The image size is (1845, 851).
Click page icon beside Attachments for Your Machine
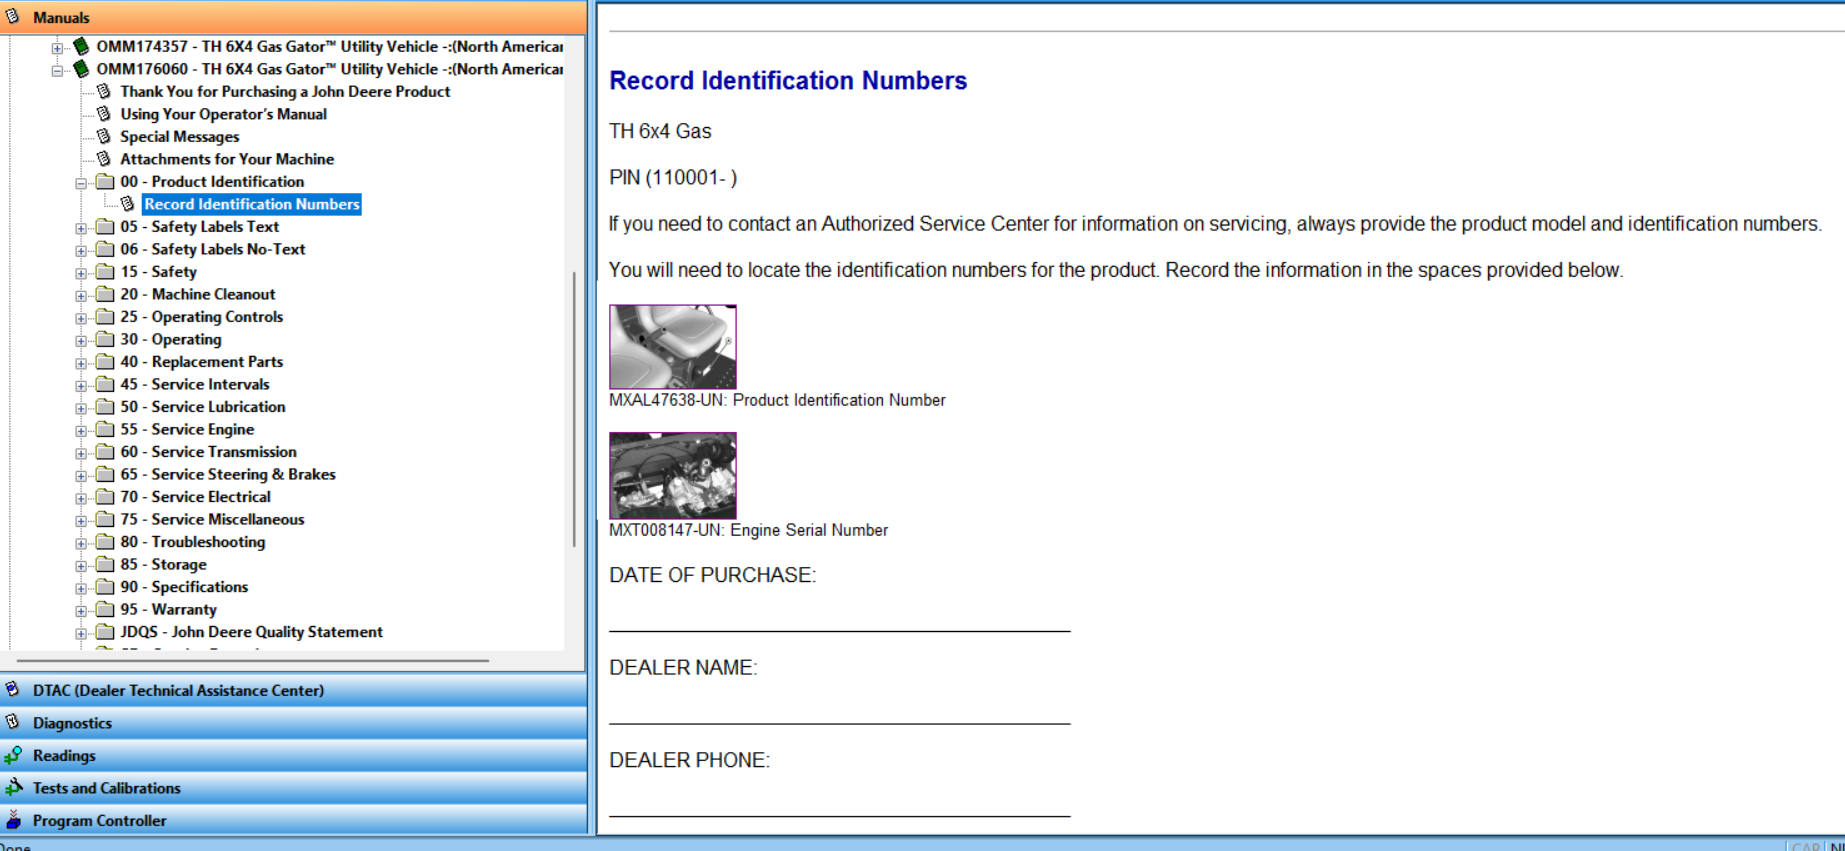103,159
